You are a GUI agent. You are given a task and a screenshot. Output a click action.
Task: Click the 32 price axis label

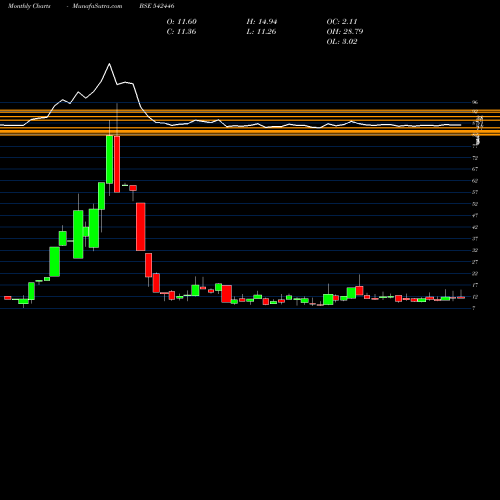tap(475, 250)
